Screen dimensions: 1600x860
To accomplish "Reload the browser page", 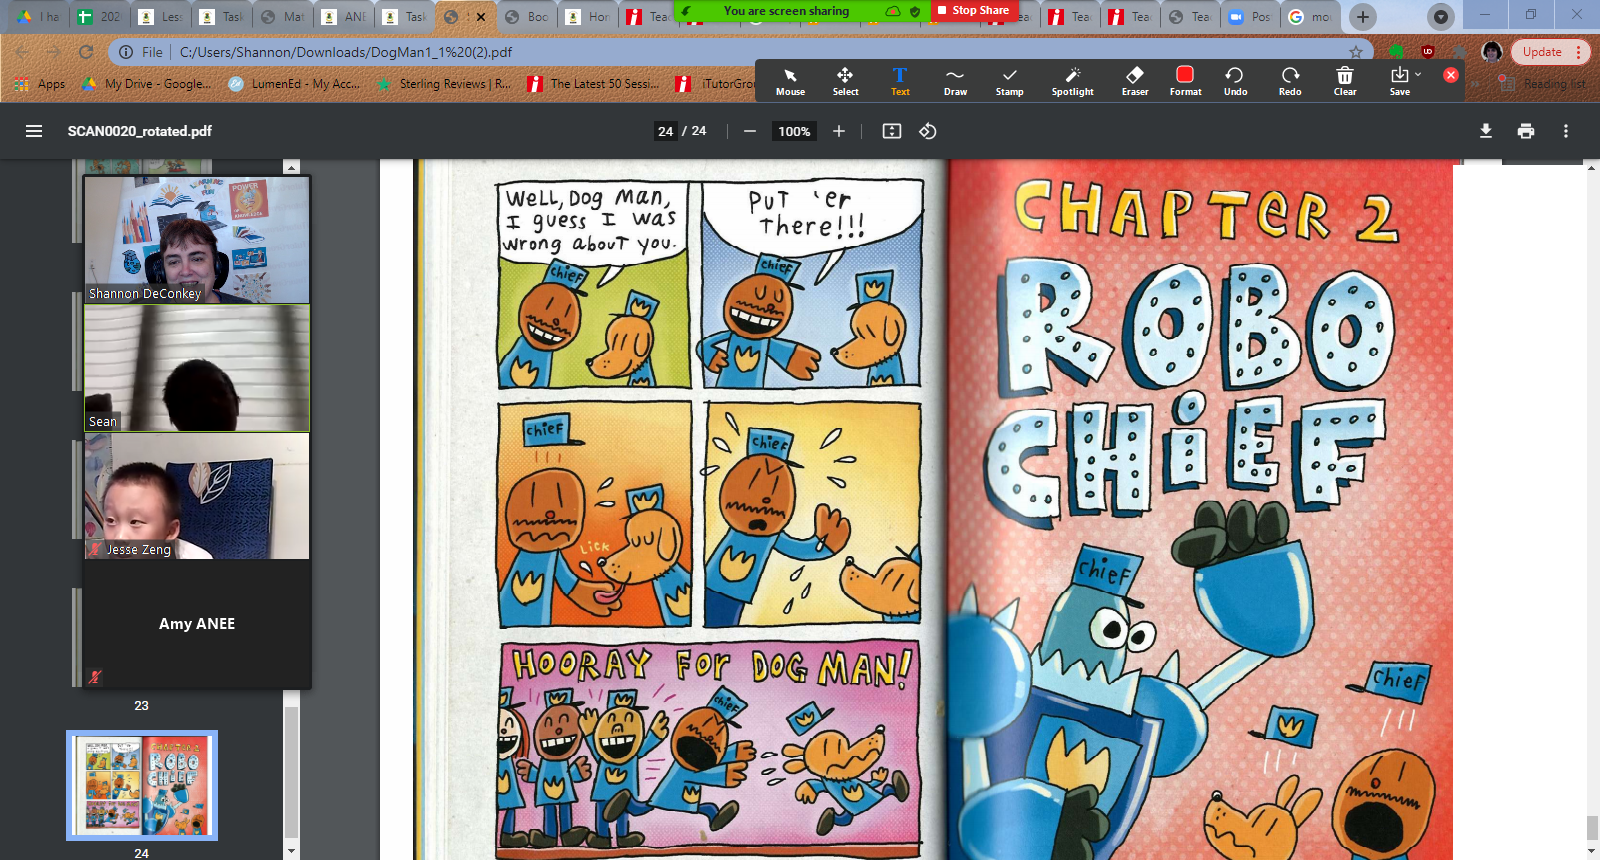I will [86, 52].
